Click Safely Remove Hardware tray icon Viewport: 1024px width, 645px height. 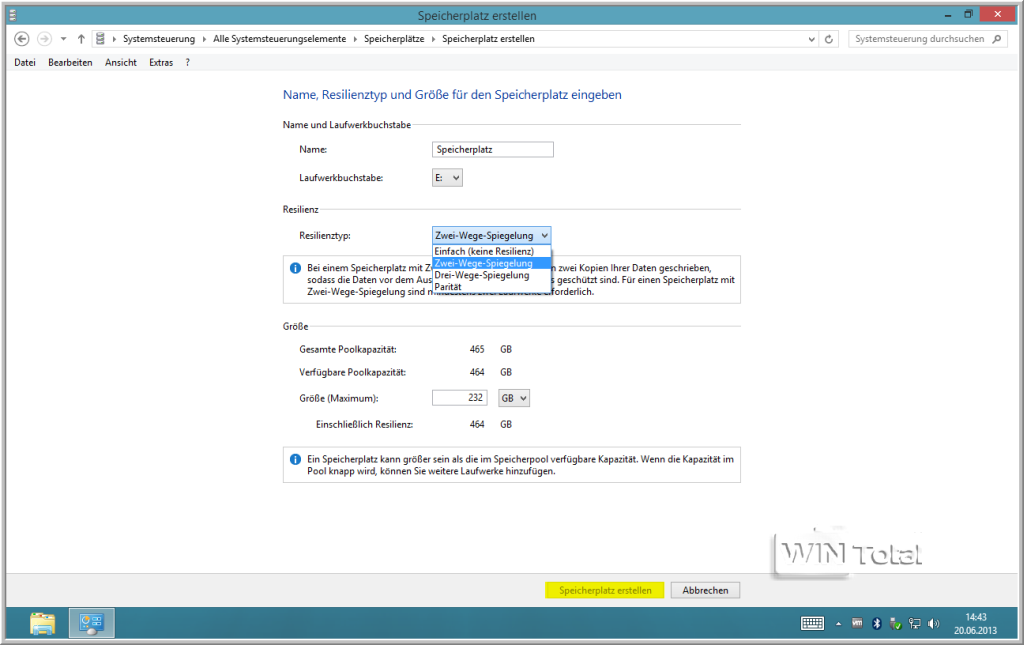click(x=895, y=624)
